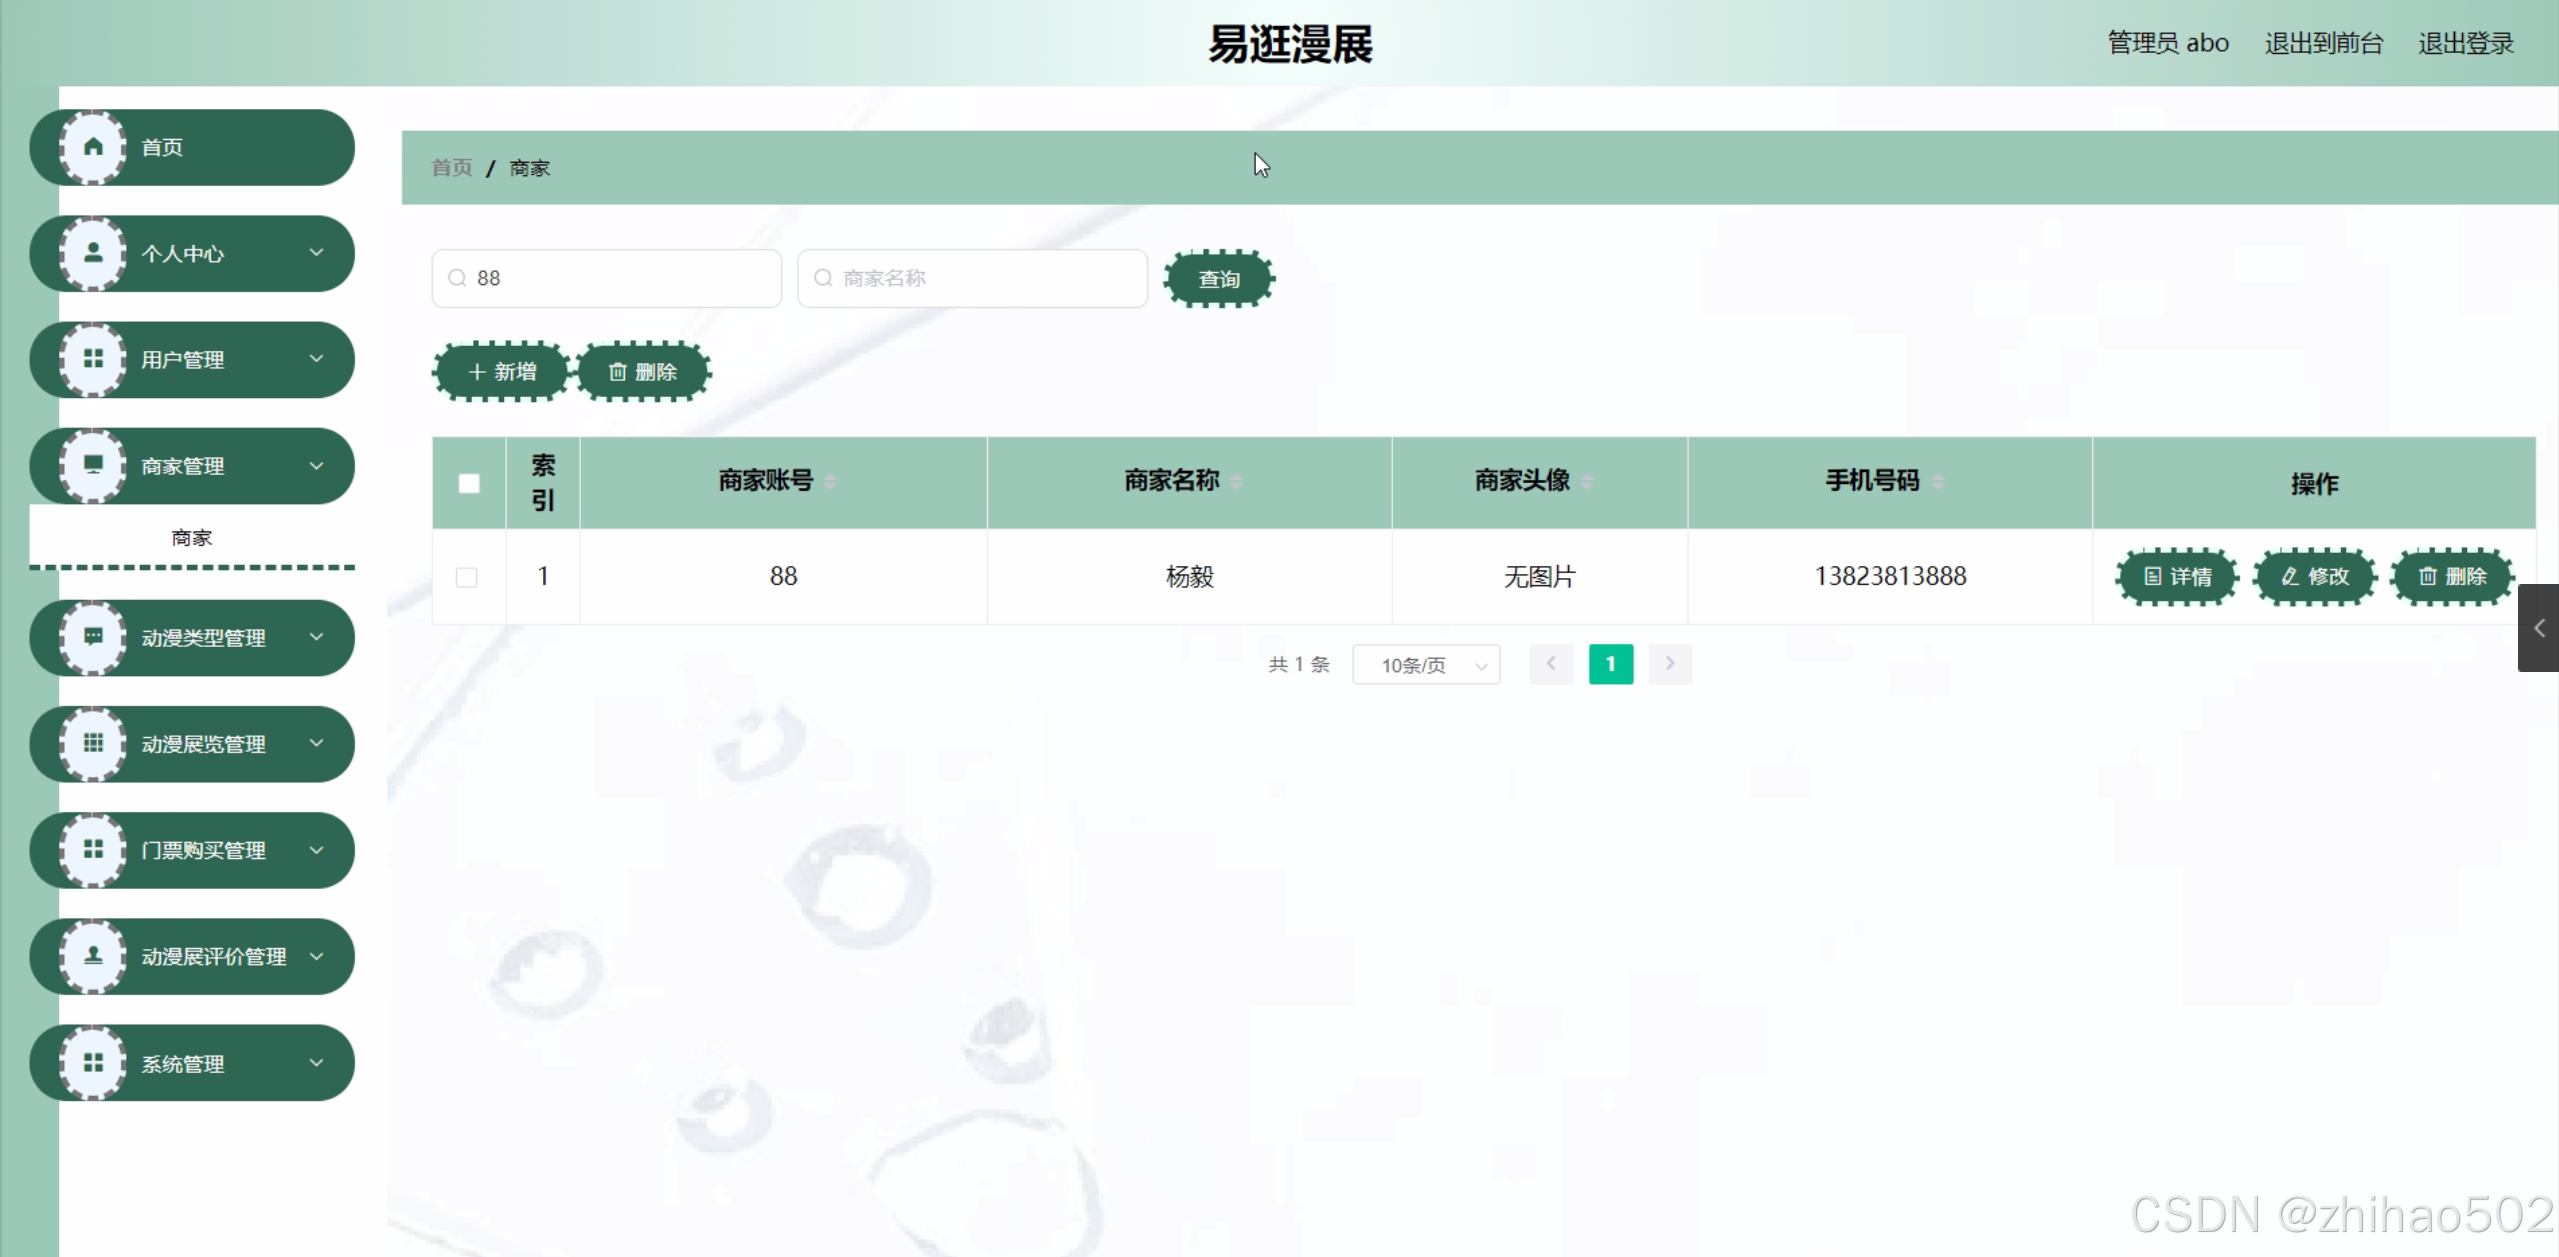Click the trash 删除 button in row actions
The image size is (2559, 1257).
pos(2451,576)
